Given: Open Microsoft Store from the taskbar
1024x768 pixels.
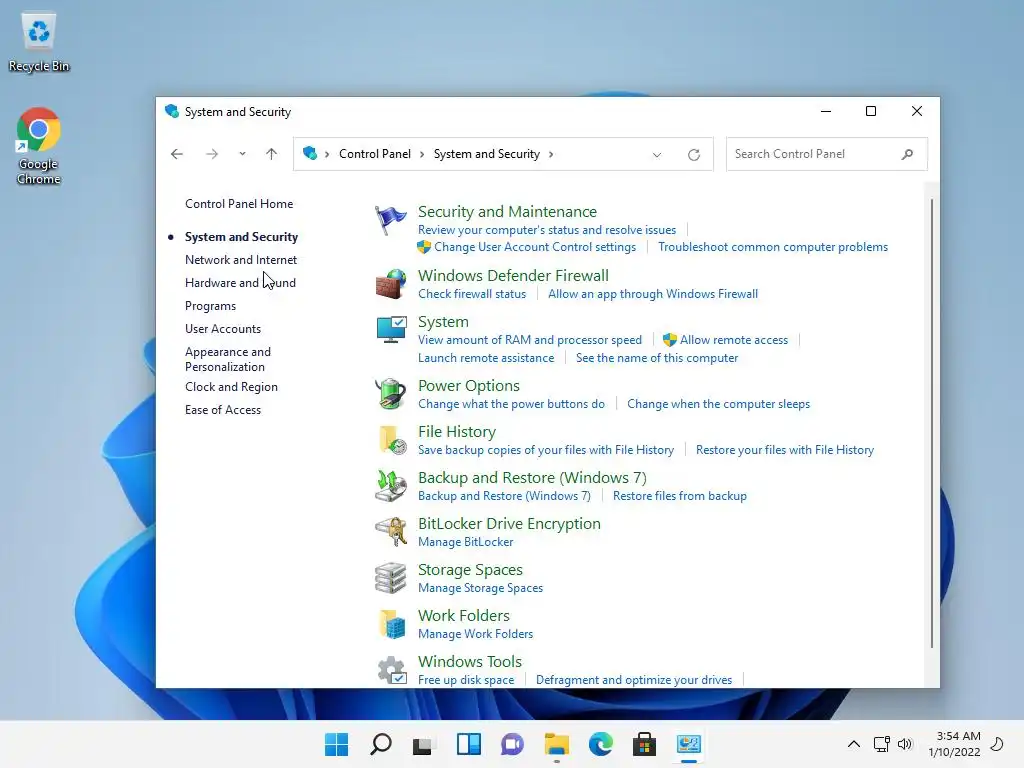Looking at the screenshot, I should pos(644,744).
